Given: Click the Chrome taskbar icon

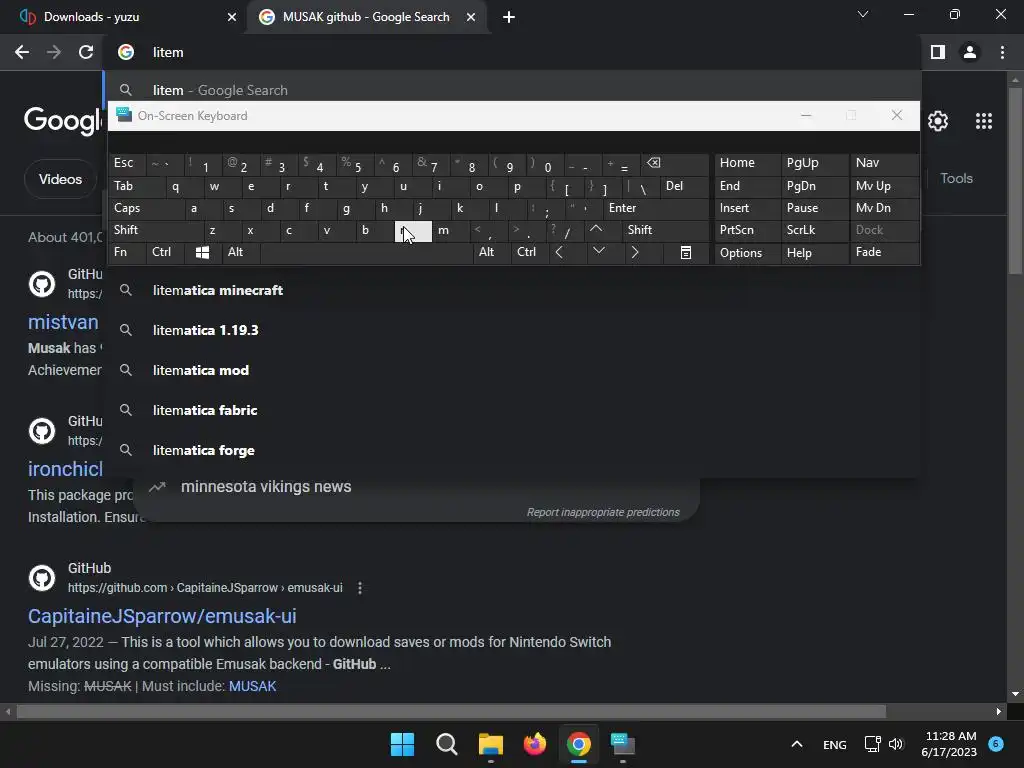Looking at the screenshot, I should [x=579, y=744].
